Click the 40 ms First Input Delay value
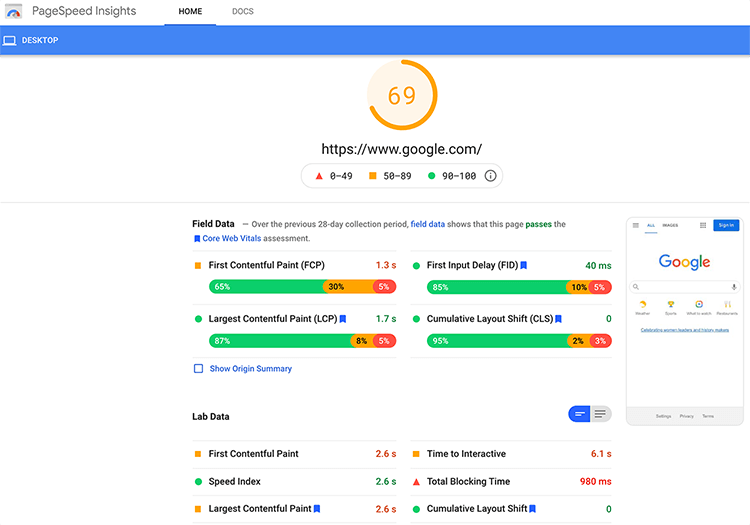The height and width of the screenshot is (525, 750). click(598, 265)
